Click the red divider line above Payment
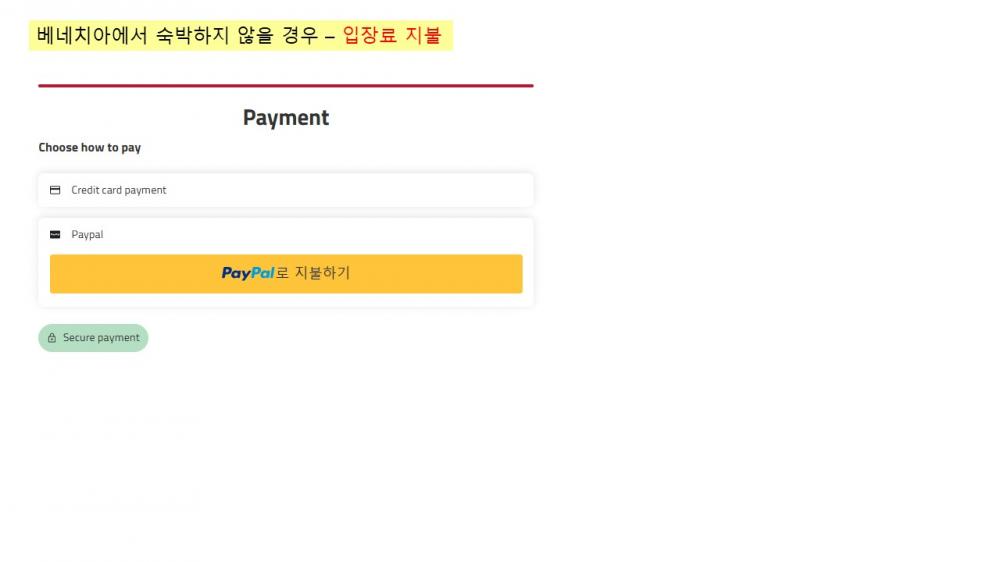 tap(286, 85)
